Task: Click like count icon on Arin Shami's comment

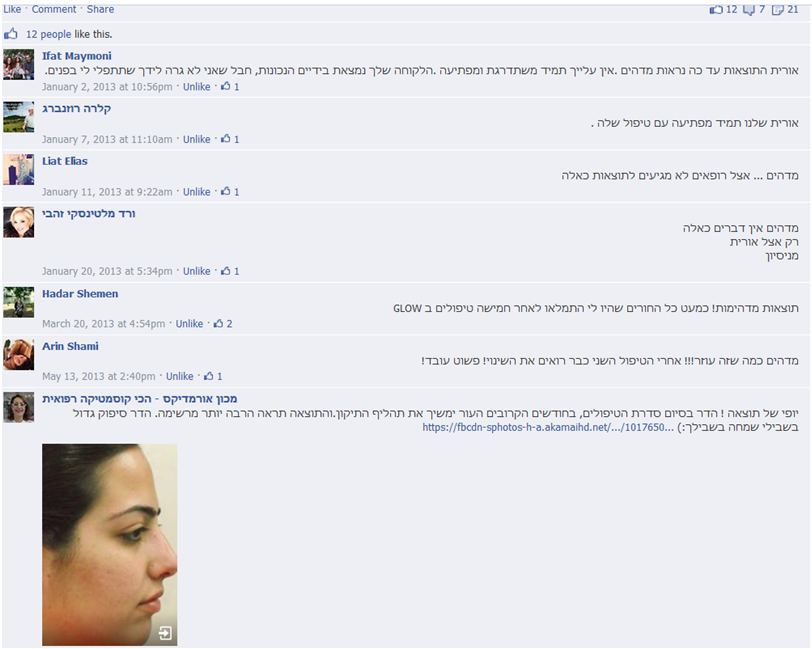Action: click(x=209, y=376)
